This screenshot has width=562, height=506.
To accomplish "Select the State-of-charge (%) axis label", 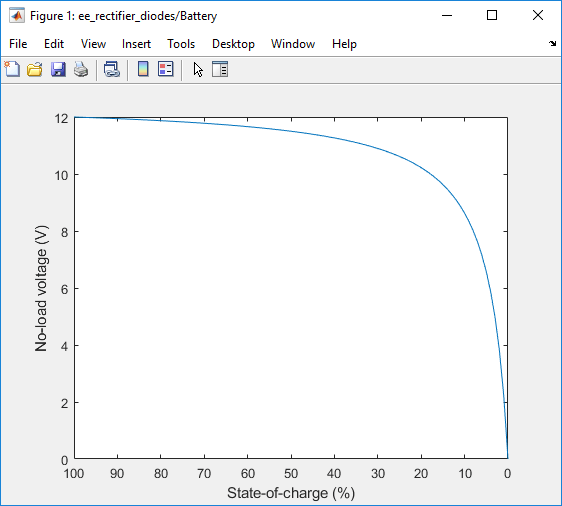I will 291,493.
